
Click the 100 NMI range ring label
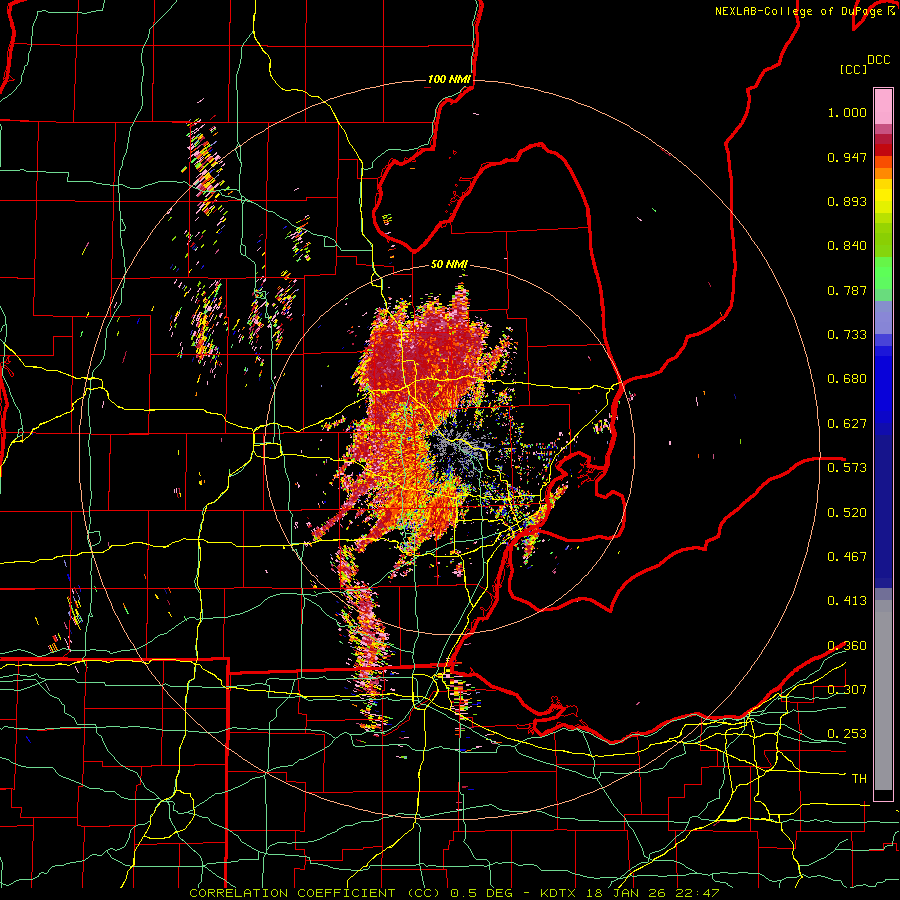pos(449,79)
